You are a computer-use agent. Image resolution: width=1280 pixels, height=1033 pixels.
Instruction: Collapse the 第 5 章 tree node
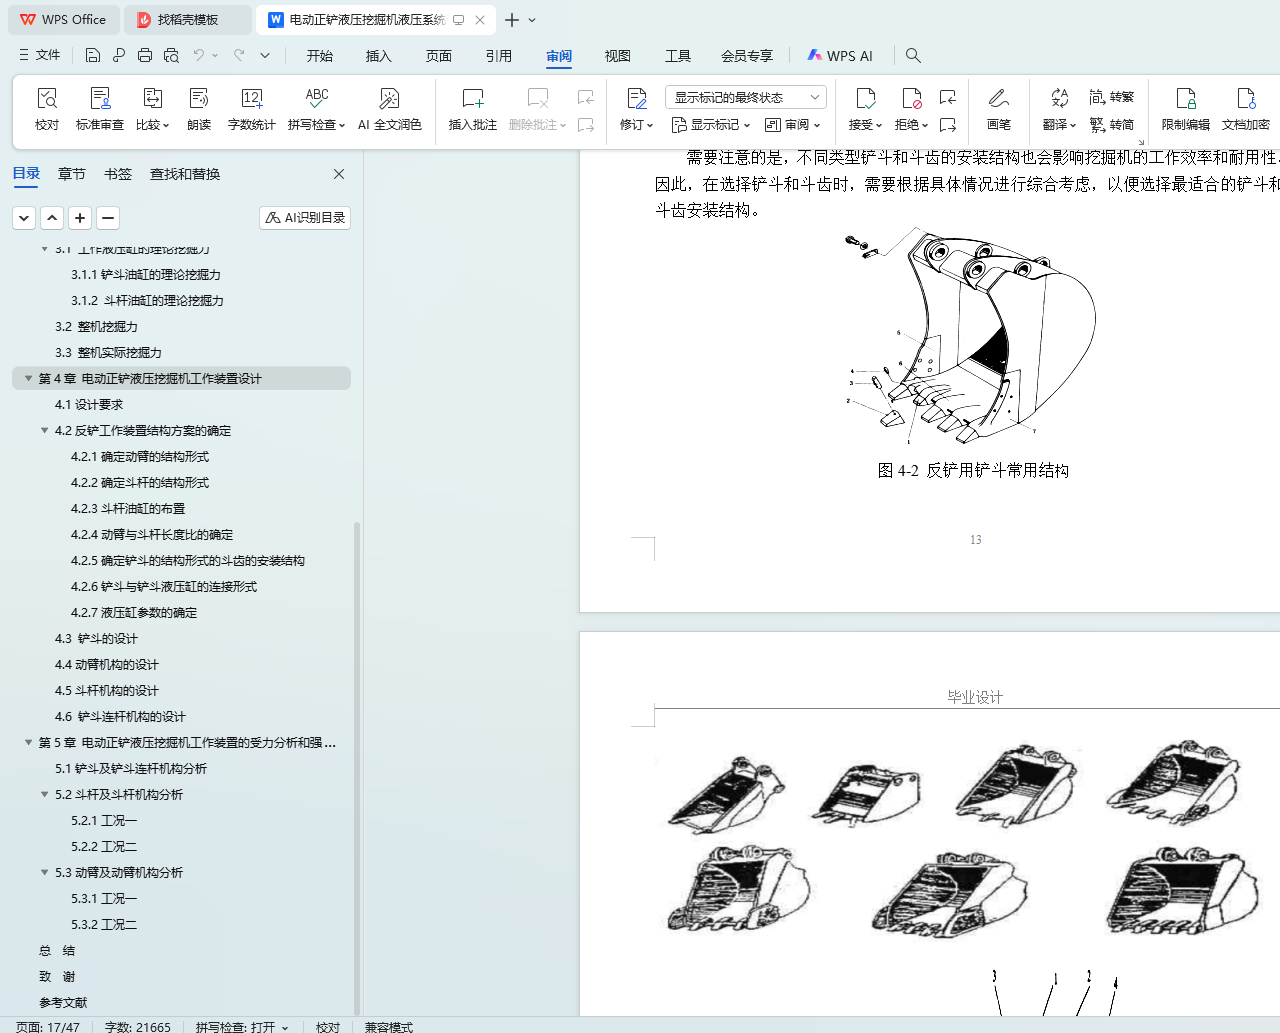[28, 743]
